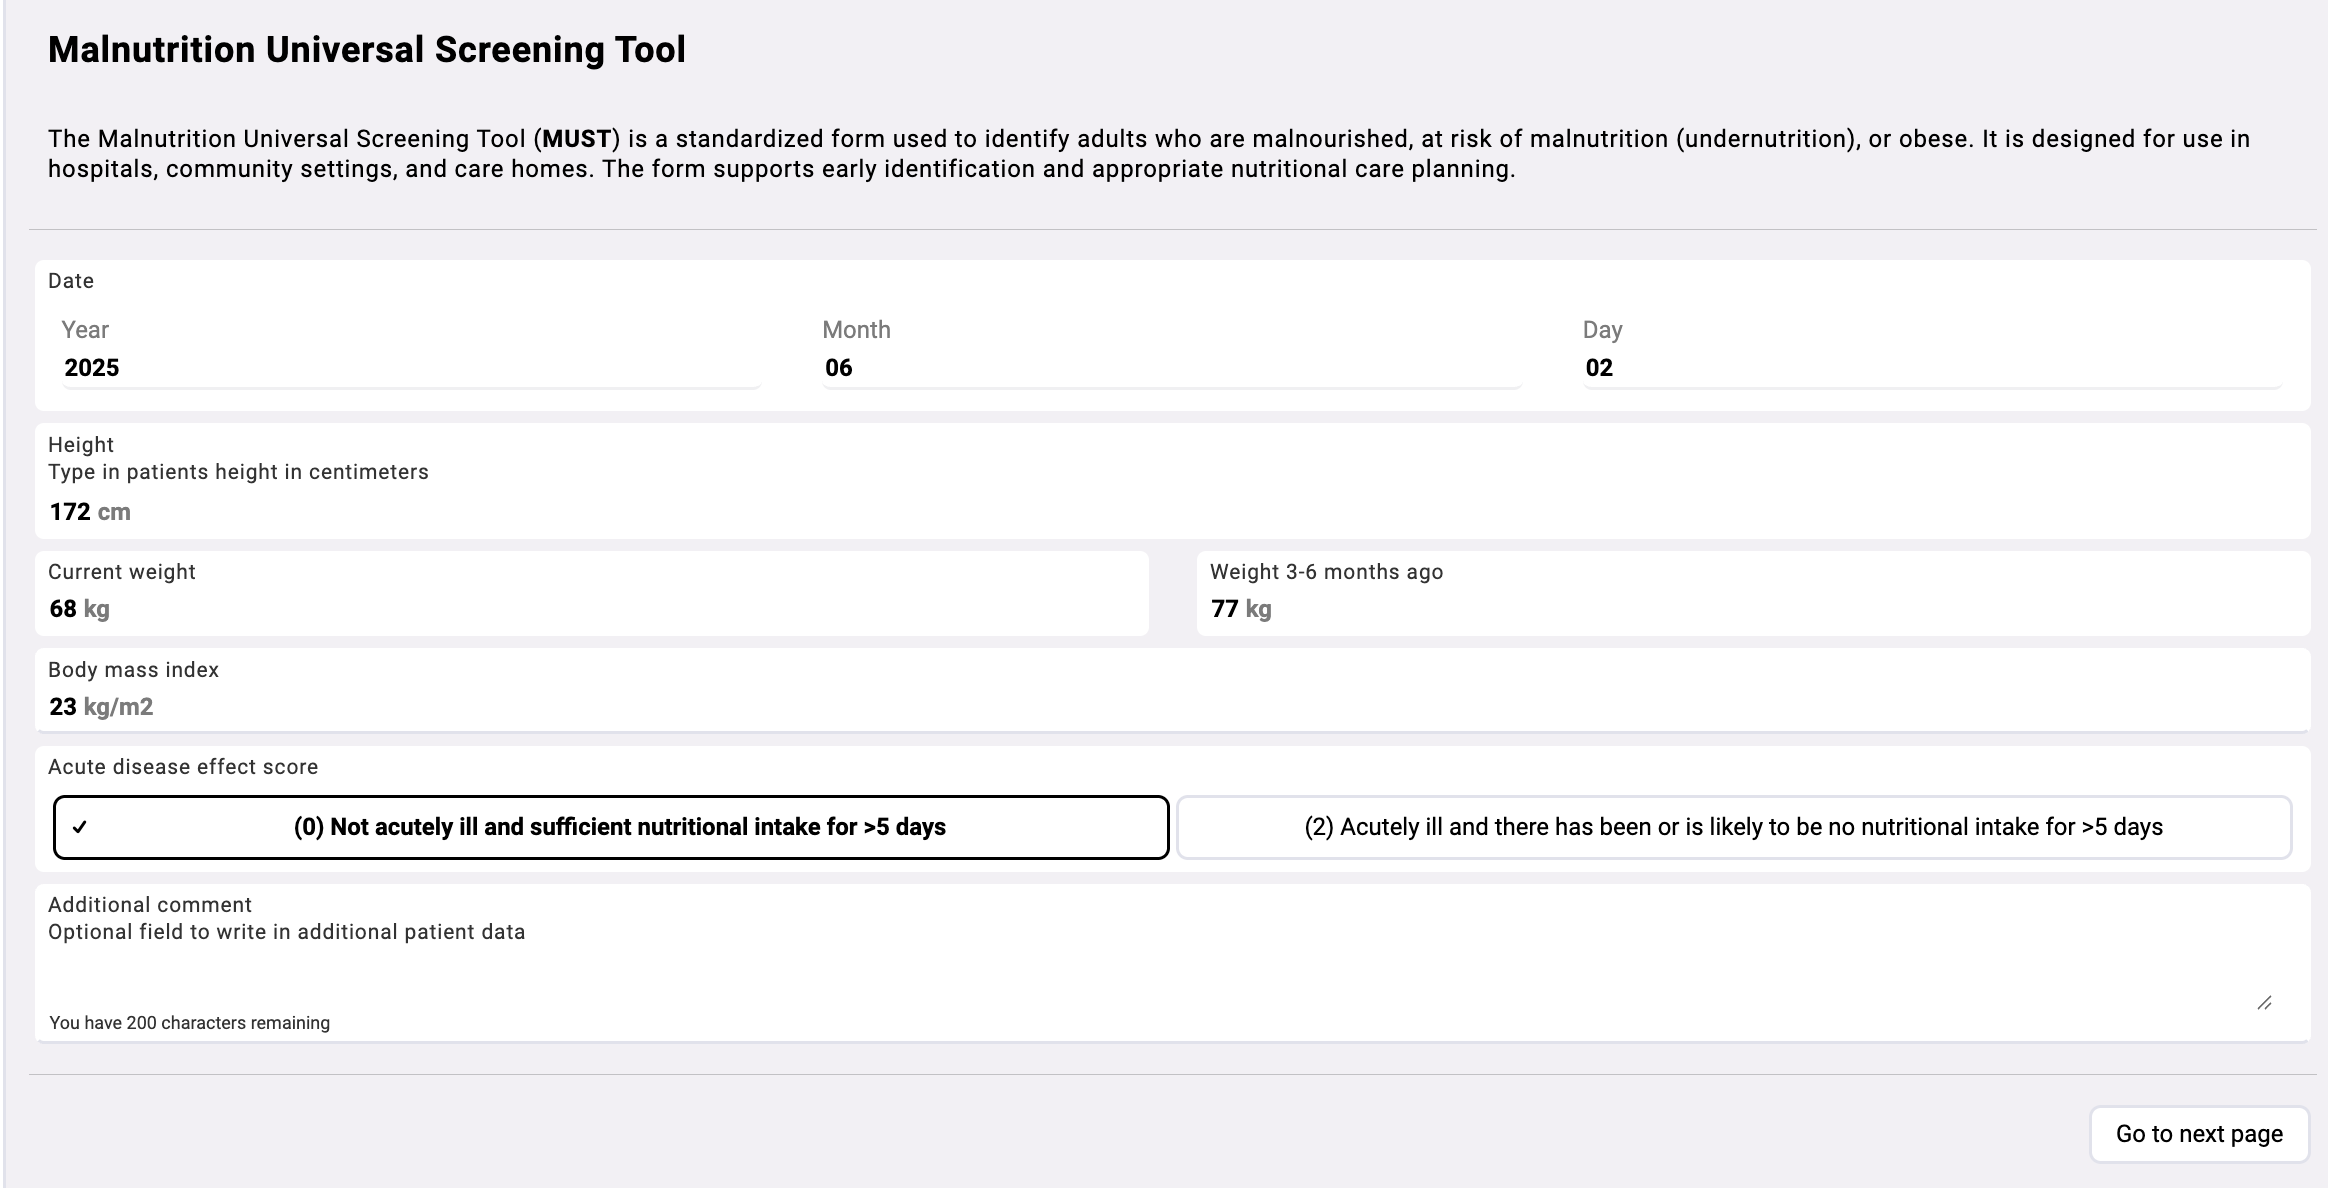This screenshot has height=1188, width=2328.
Task: Click the characters remaining counter text
Action: point(189,1023)
